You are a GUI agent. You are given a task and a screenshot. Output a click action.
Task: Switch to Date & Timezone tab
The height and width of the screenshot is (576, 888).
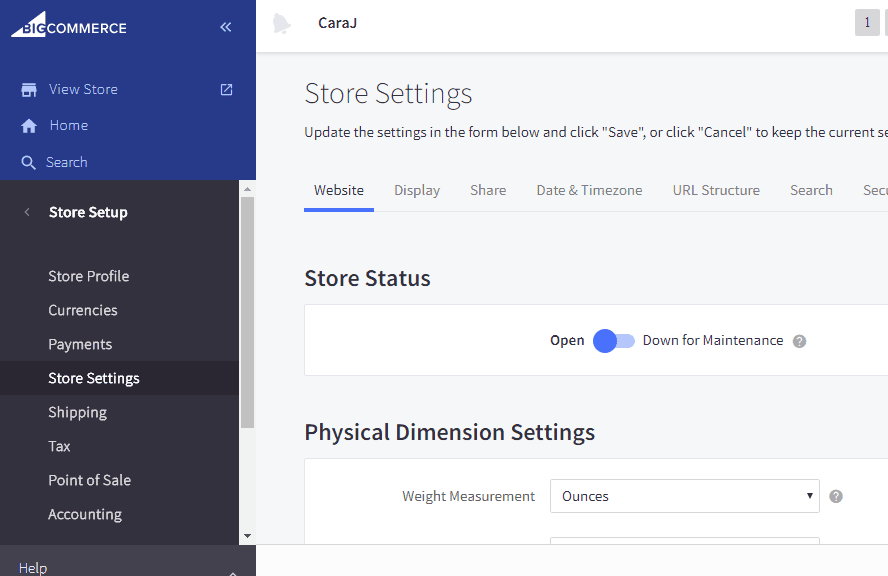589,190
